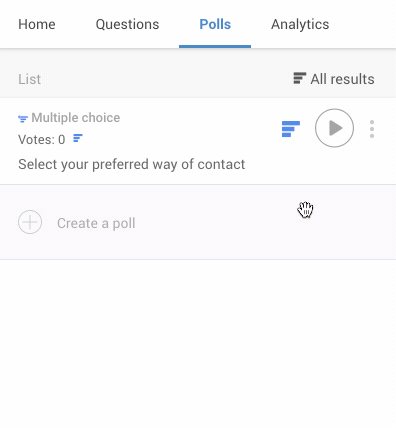Switch to the Home tab

tap(37, 24)
